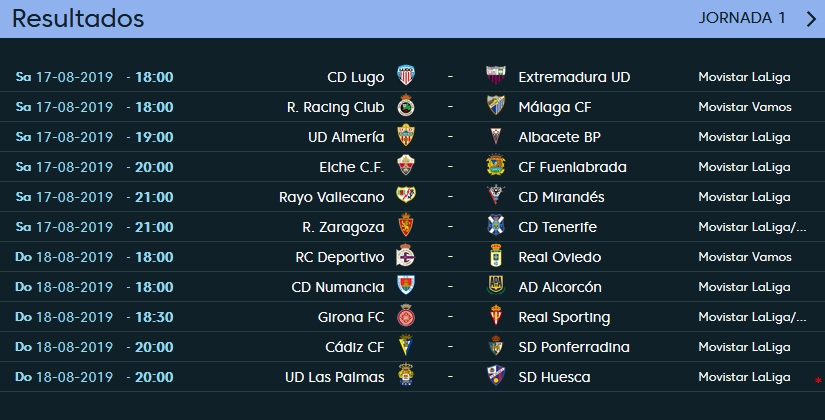Screen dimensions: 825x420
Task: Click the UD Almería crest icon
Action: point(406,135)
